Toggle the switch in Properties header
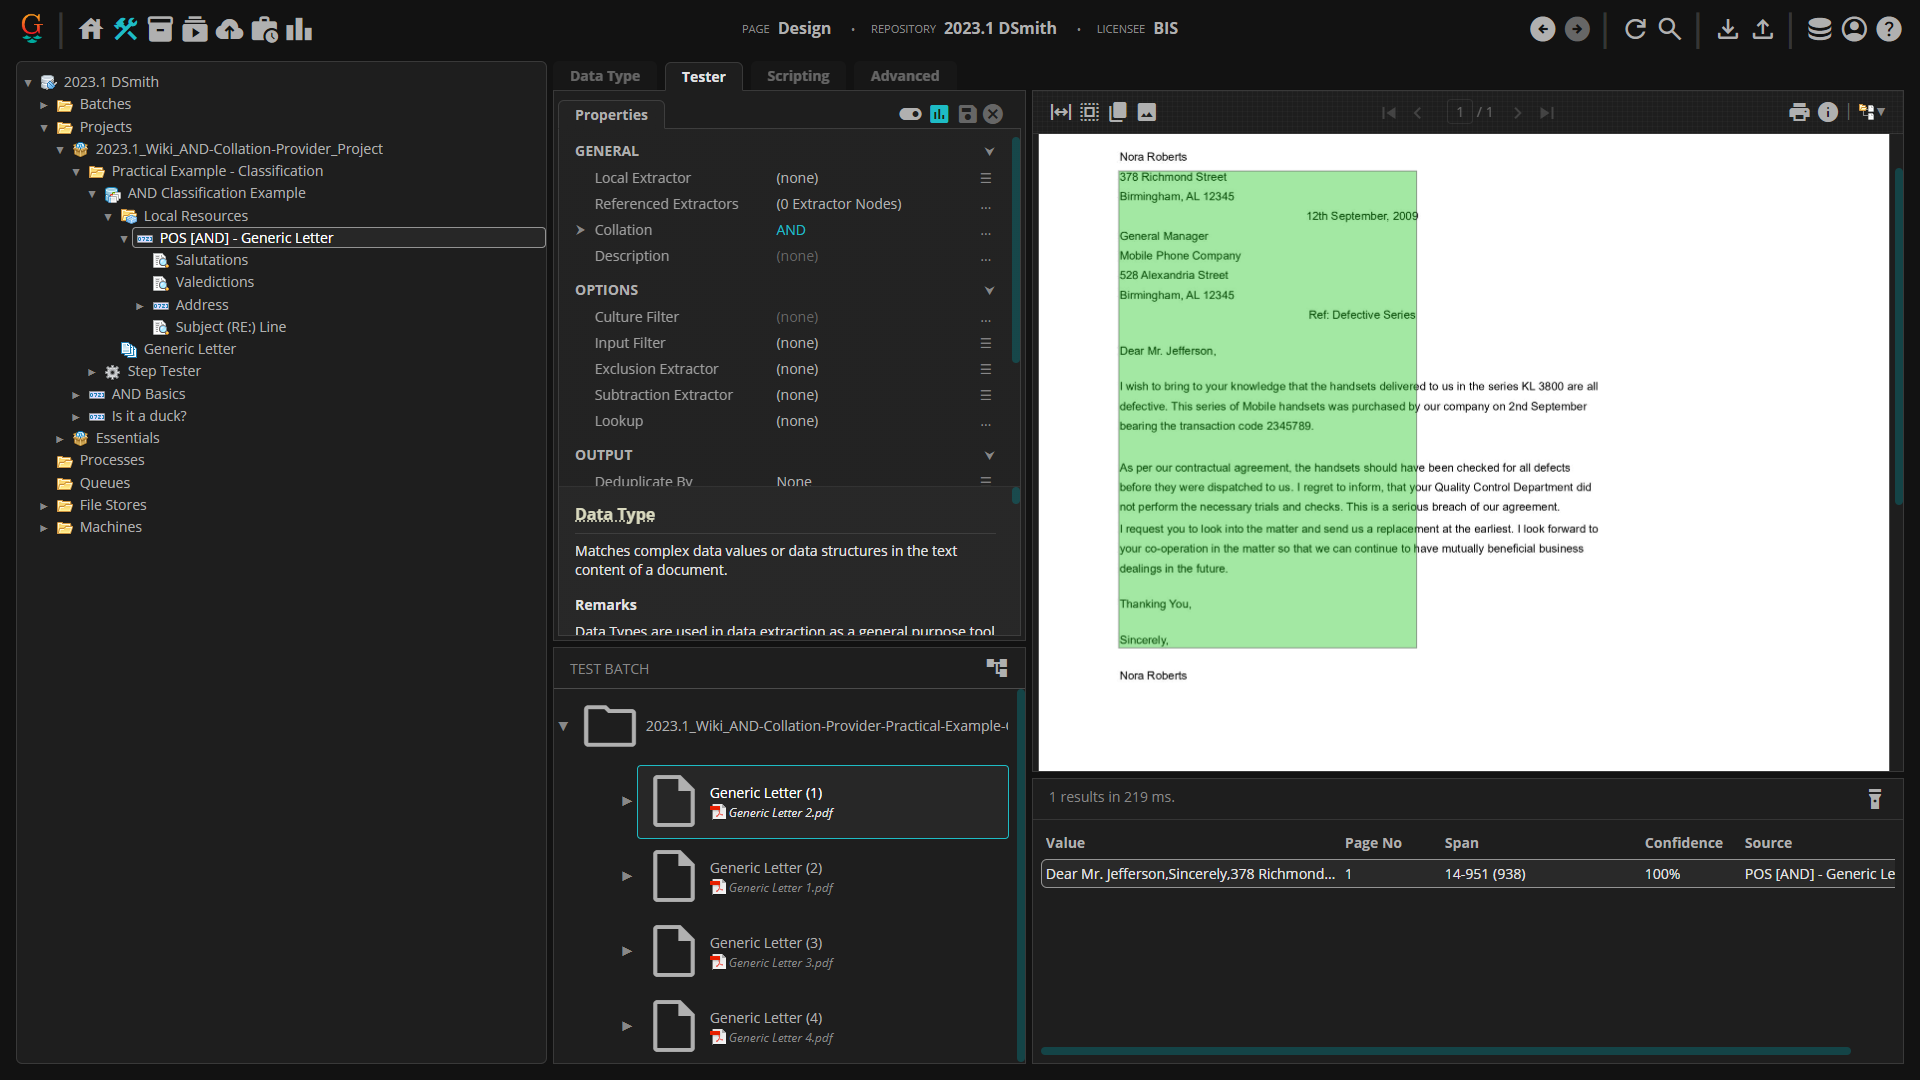The image size is (1920, 1080). coord(910,114)
